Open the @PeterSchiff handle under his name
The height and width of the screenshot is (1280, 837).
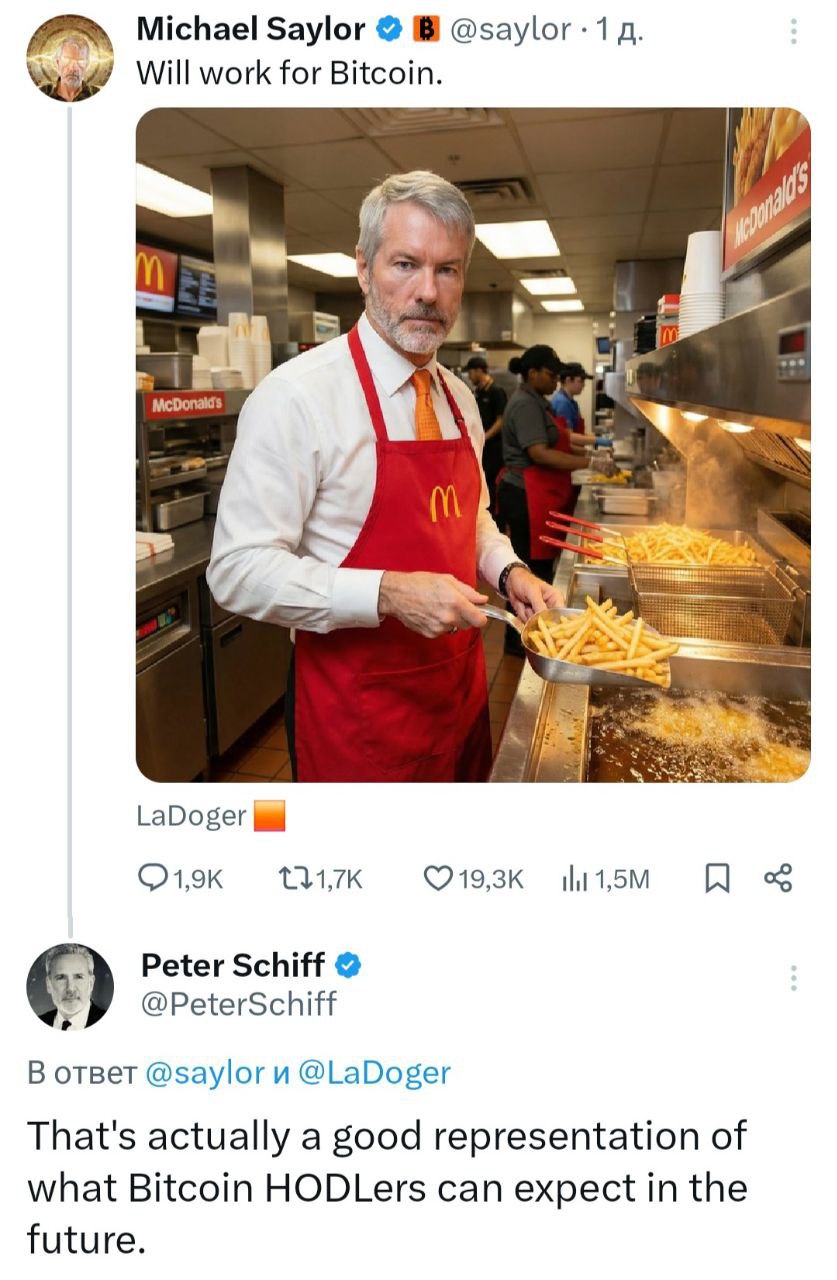click(x=239, y=1003)
